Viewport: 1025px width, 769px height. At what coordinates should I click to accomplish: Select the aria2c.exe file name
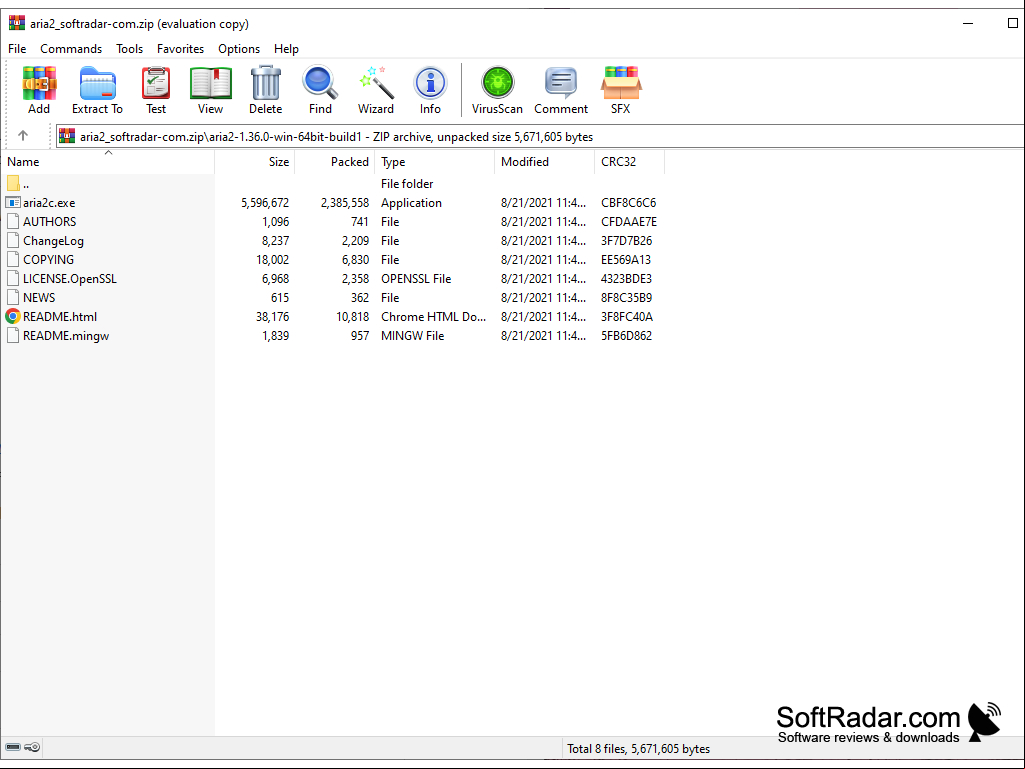pos(49,203)
